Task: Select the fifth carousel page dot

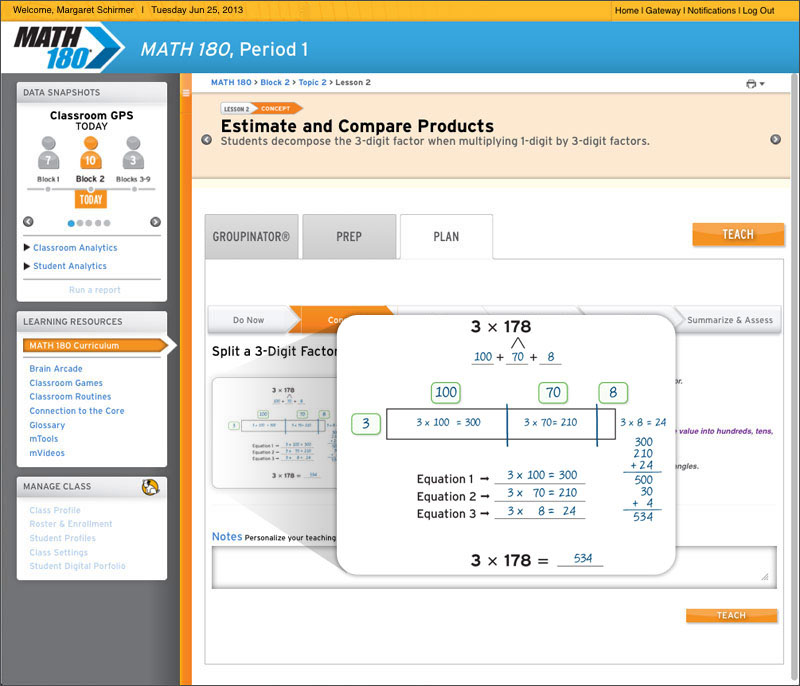Action: (107, 223)
